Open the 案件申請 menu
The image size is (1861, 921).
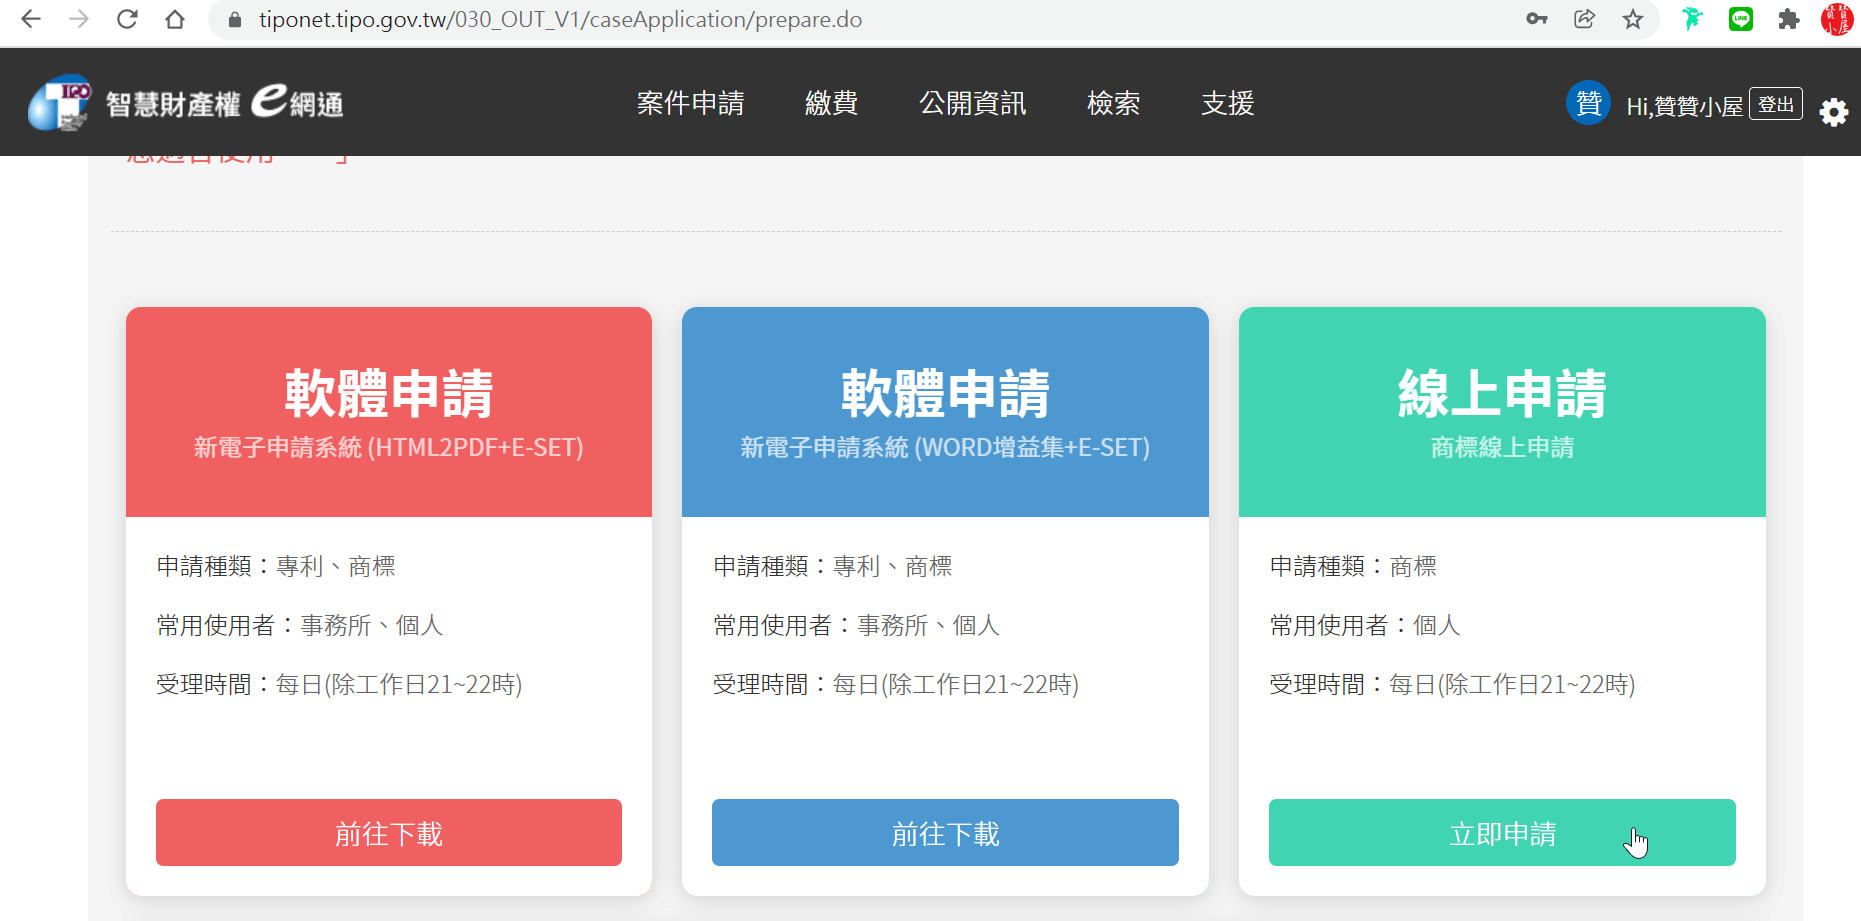[691, 103]
